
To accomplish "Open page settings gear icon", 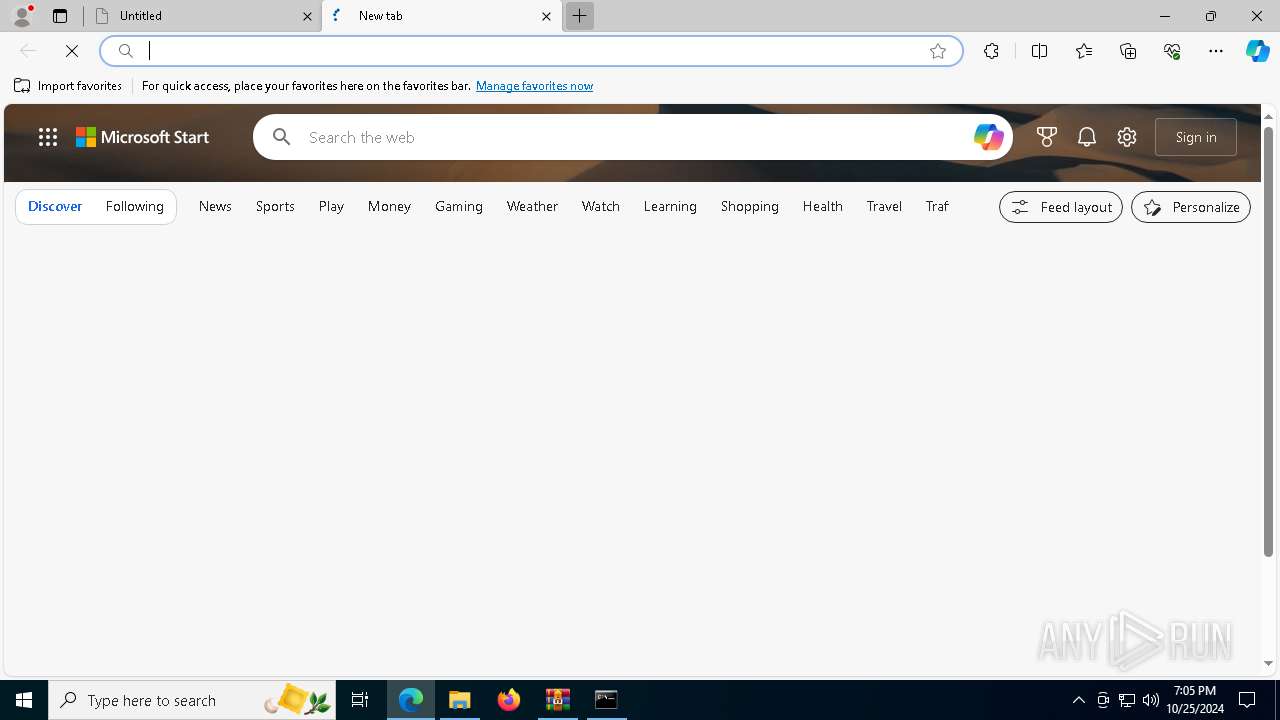I will point(1127,137).
